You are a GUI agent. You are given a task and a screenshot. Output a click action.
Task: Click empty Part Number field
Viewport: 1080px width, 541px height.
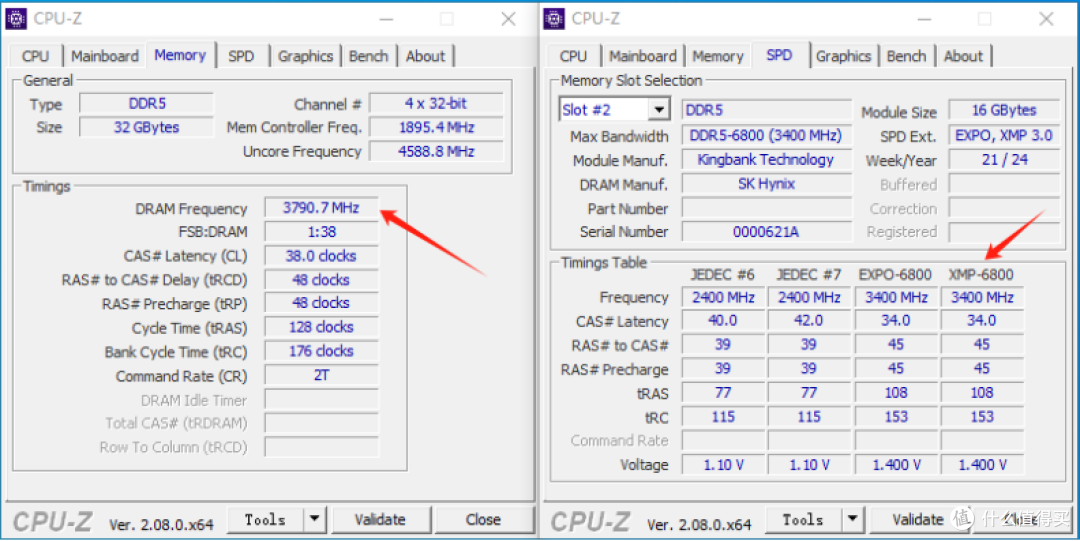coord(767,208)
